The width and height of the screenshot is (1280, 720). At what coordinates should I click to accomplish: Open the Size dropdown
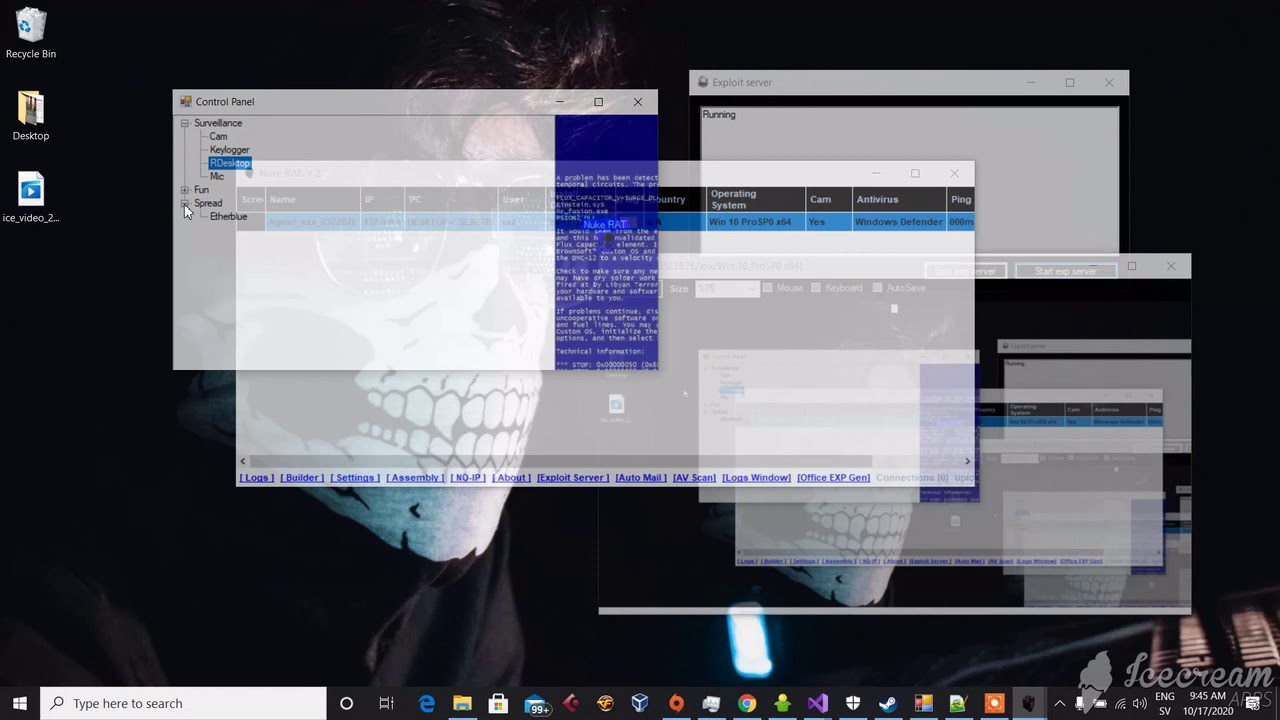[x=727, y=288]
